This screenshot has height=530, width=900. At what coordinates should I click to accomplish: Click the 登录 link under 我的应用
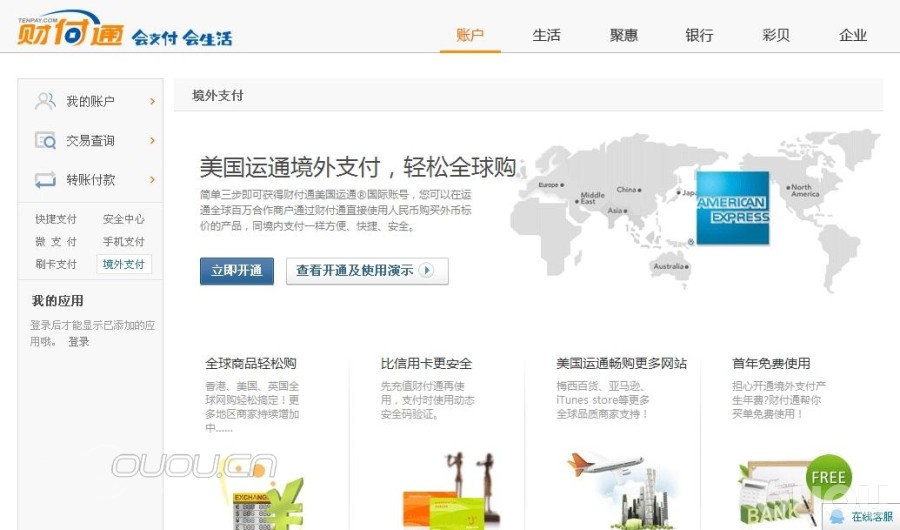[x=79, y=342]
